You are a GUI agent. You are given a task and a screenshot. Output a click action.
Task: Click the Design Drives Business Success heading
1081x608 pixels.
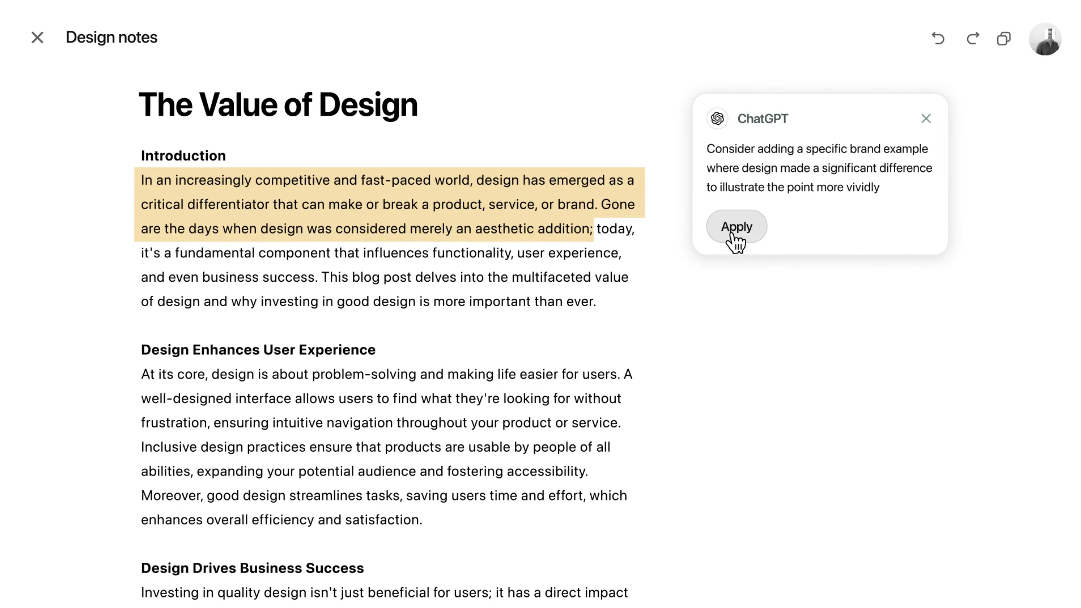tap(252, 568)
